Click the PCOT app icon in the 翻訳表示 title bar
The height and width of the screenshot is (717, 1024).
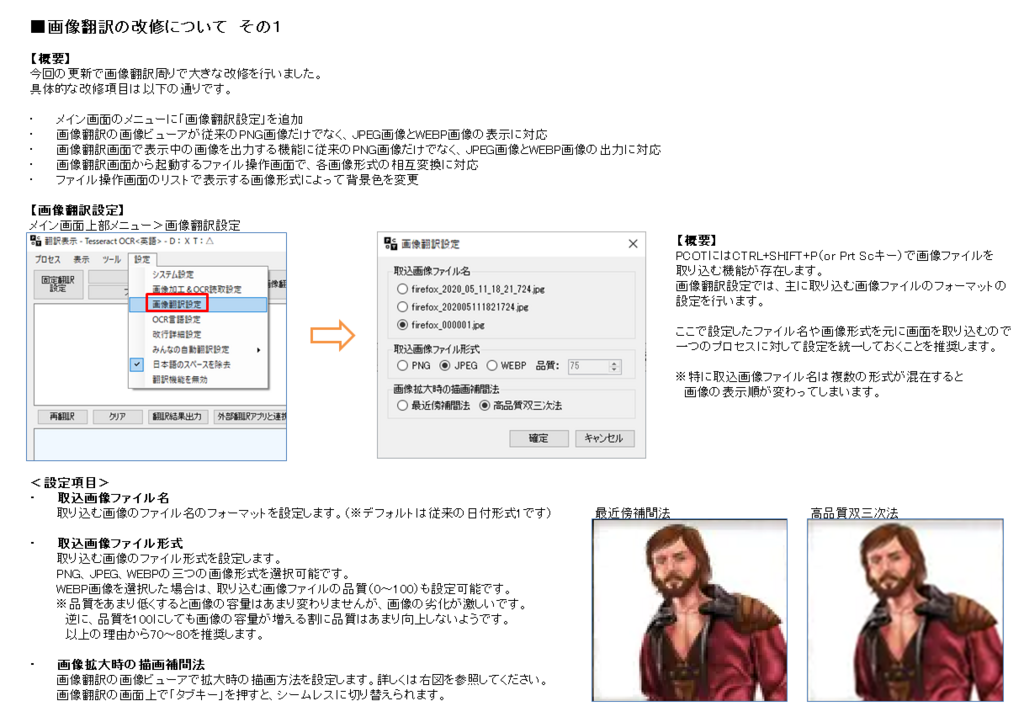click(36, 241)
